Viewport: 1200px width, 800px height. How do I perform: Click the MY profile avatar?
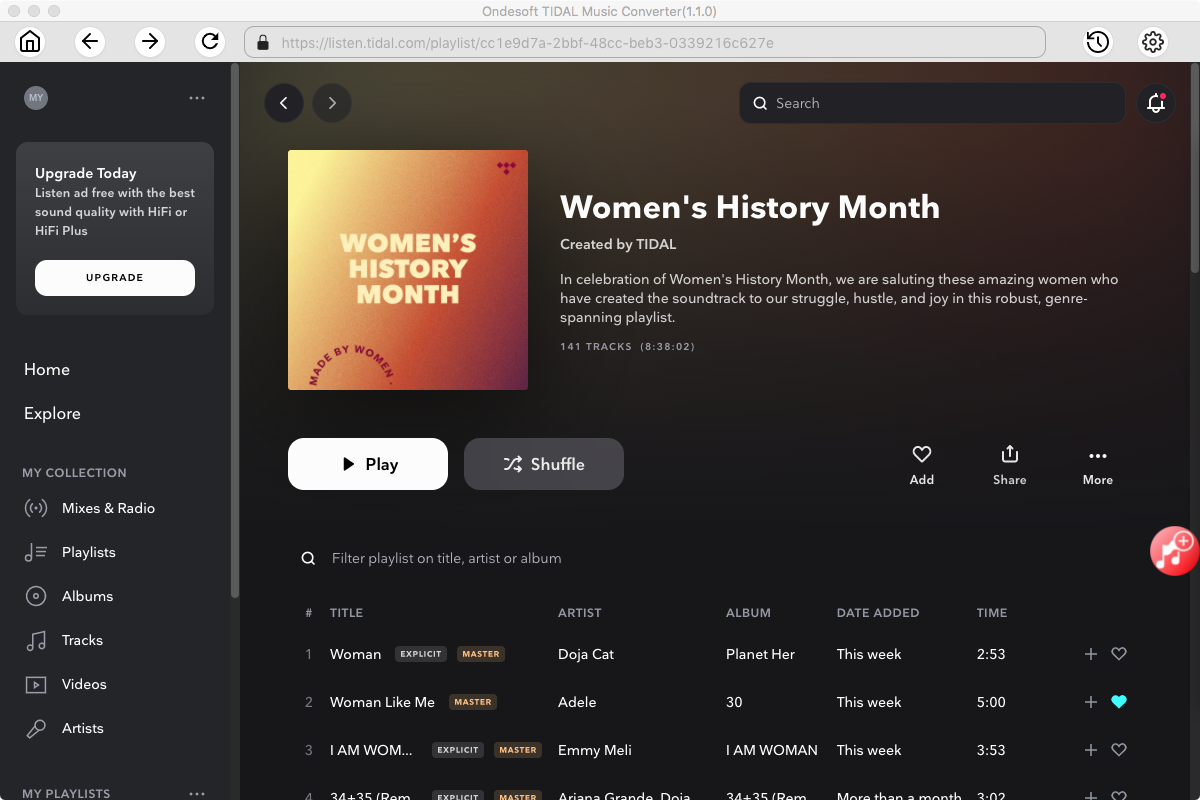[x=36, y=98]
